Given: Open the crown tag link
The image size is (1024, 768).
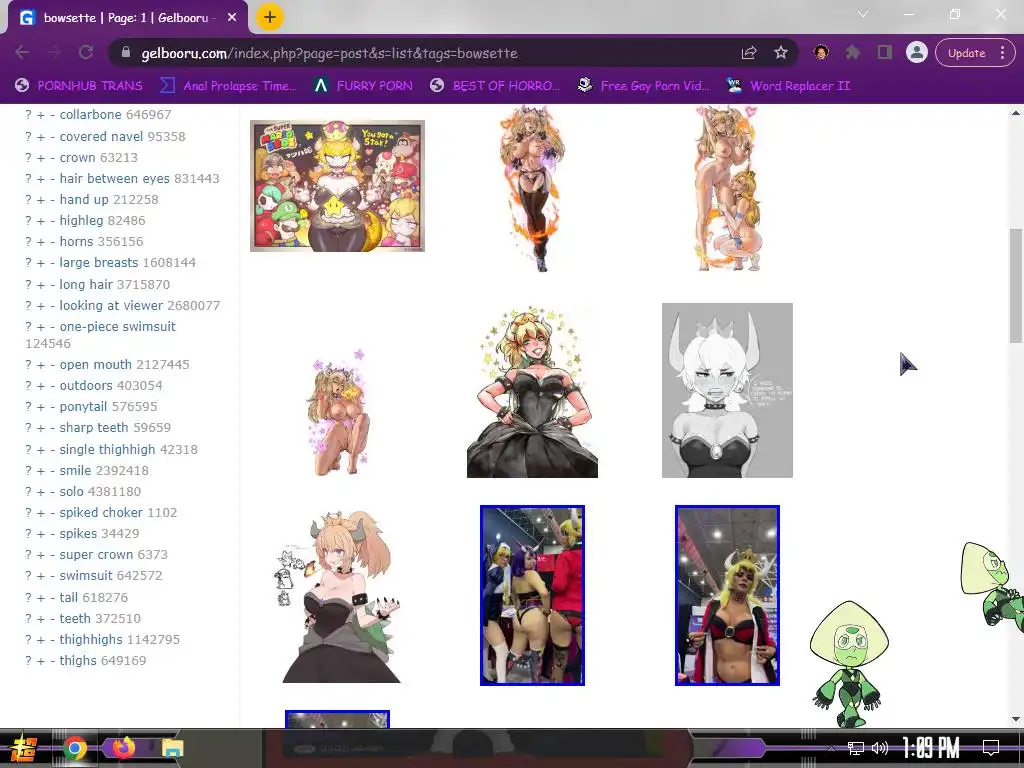Looking at the screenshot, I should coord(77,157).
